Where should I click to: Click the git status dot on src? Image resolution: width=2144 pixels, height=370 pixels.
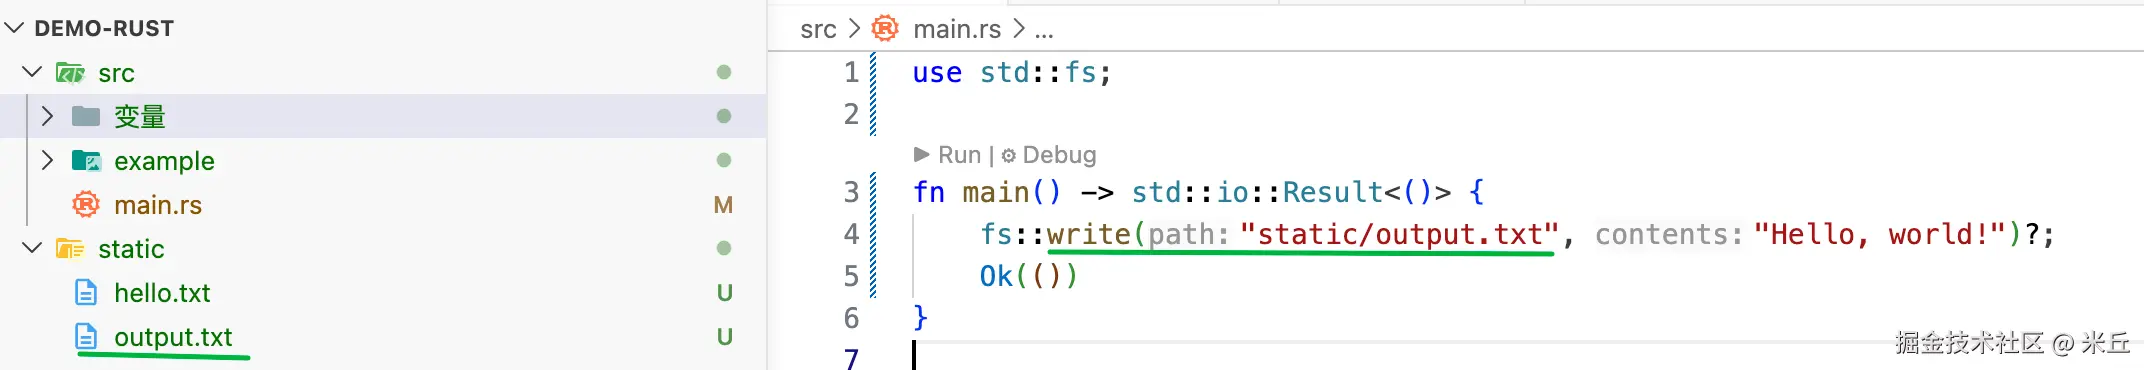tap(724, 72)
